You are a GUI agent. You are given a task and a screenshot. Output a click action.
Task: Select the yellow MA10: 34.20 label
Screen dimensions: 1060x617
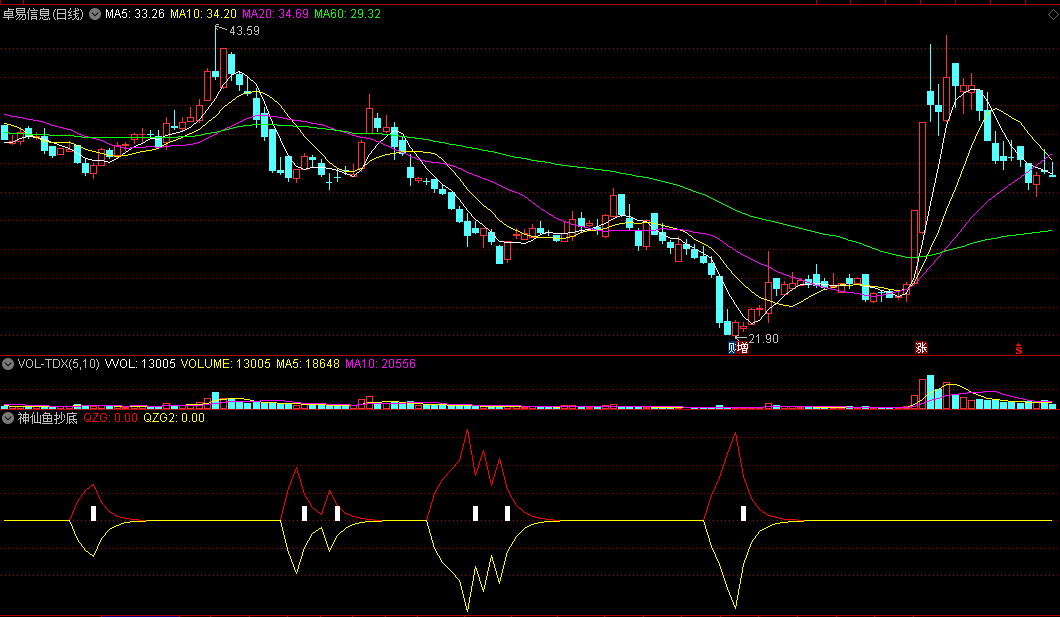point(203,14)
